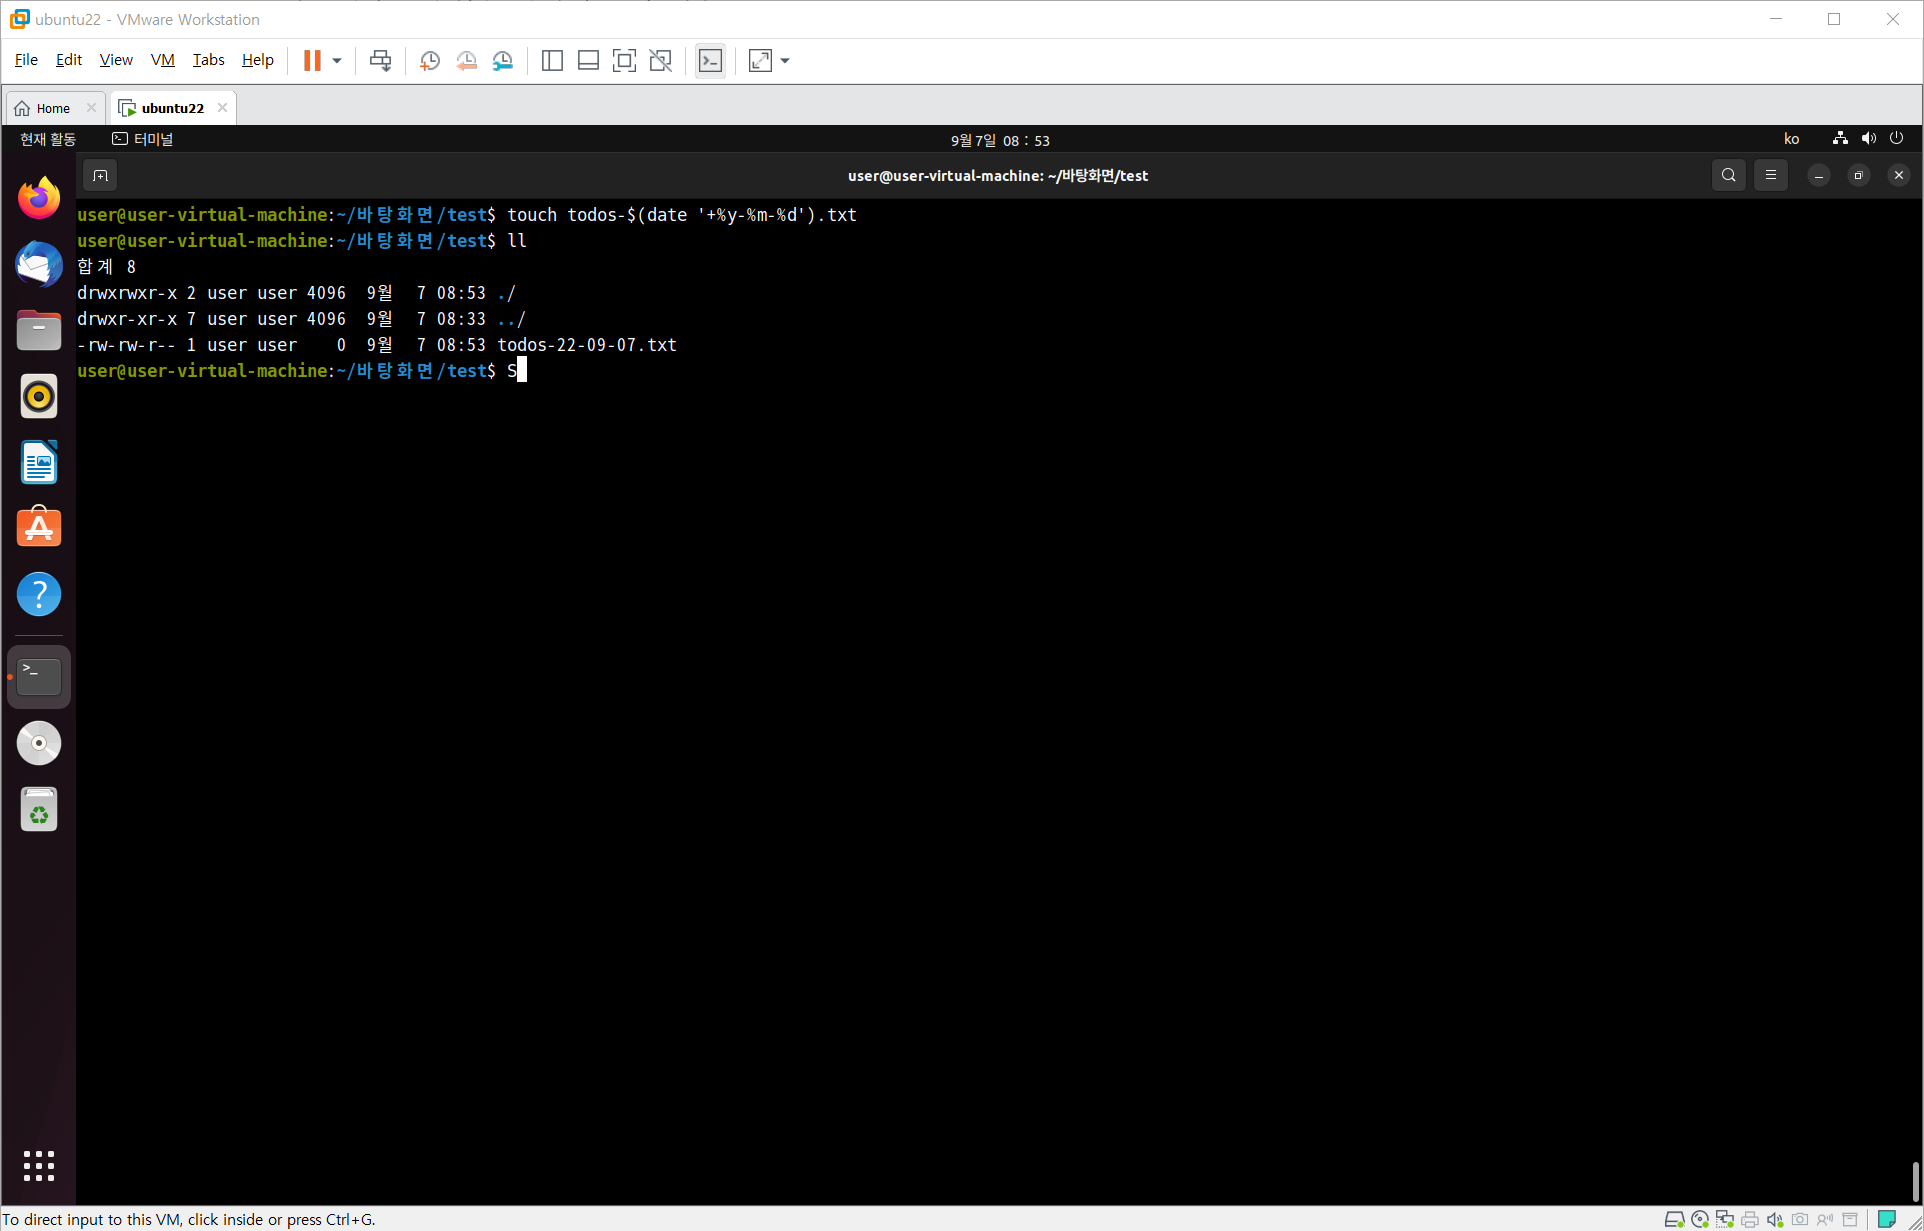Open the VM menu

pos(162,60)
